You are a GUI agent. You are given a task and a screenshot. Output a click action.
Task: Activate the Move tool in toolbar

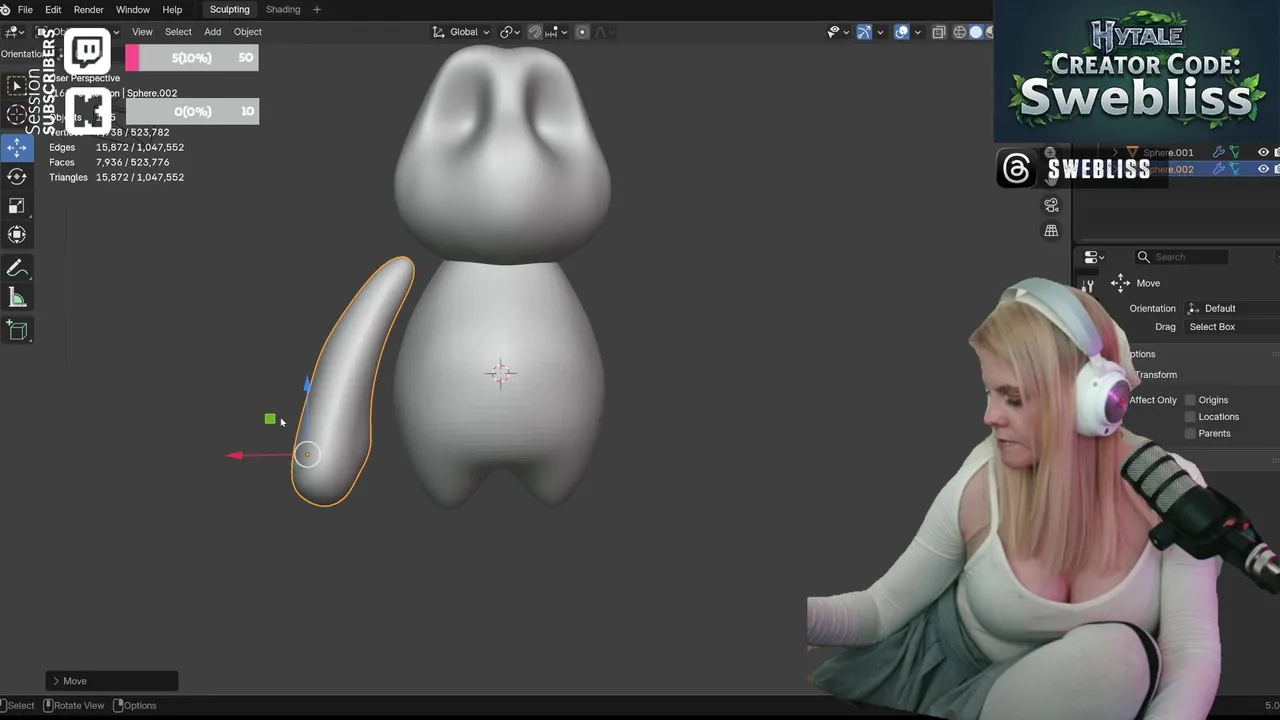pyautogui.click(x=17, y=148)
